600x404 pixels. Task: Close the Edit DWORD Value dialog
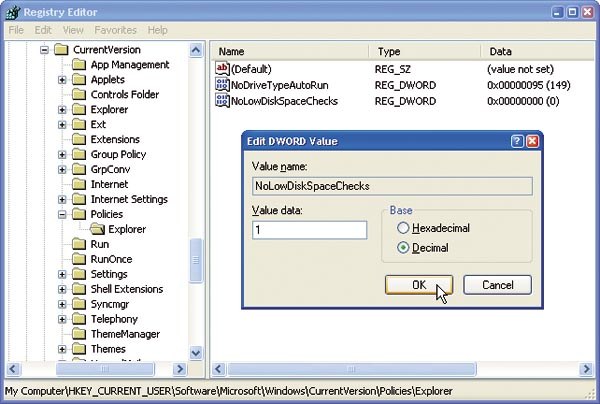coord(532,141)
